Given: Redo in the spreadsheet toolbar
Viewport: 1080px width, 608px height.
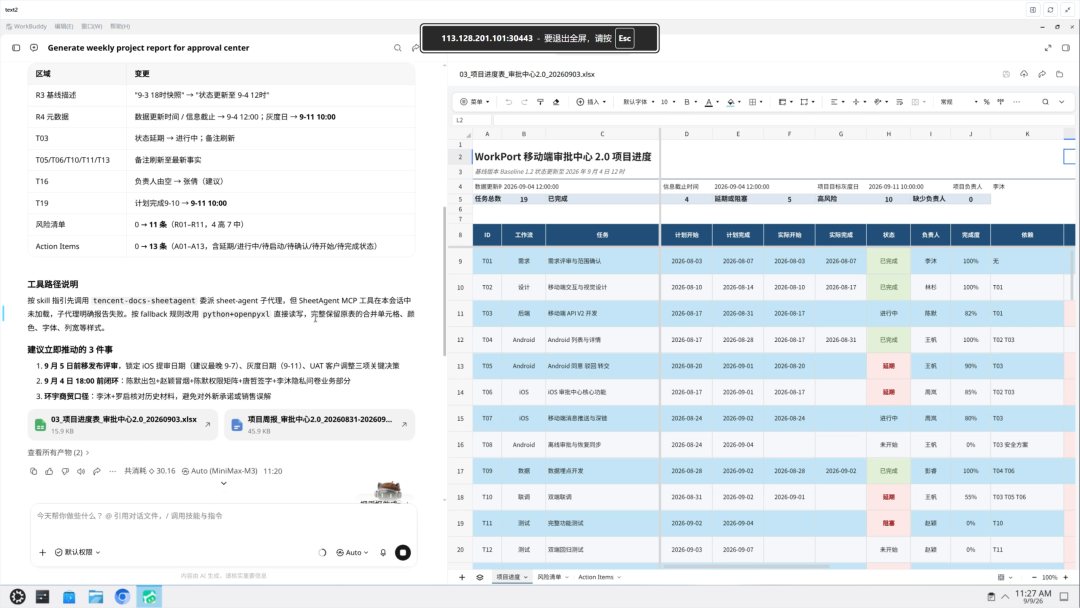Looking at the screenshot, I should pos(524,102).
